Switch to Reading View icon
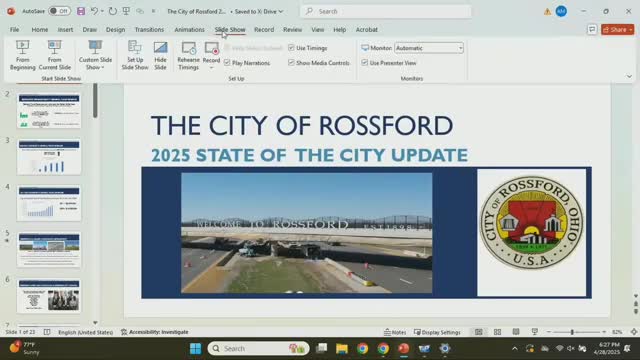The width and height of the screenshot is (640, 360). click(516, 332)
